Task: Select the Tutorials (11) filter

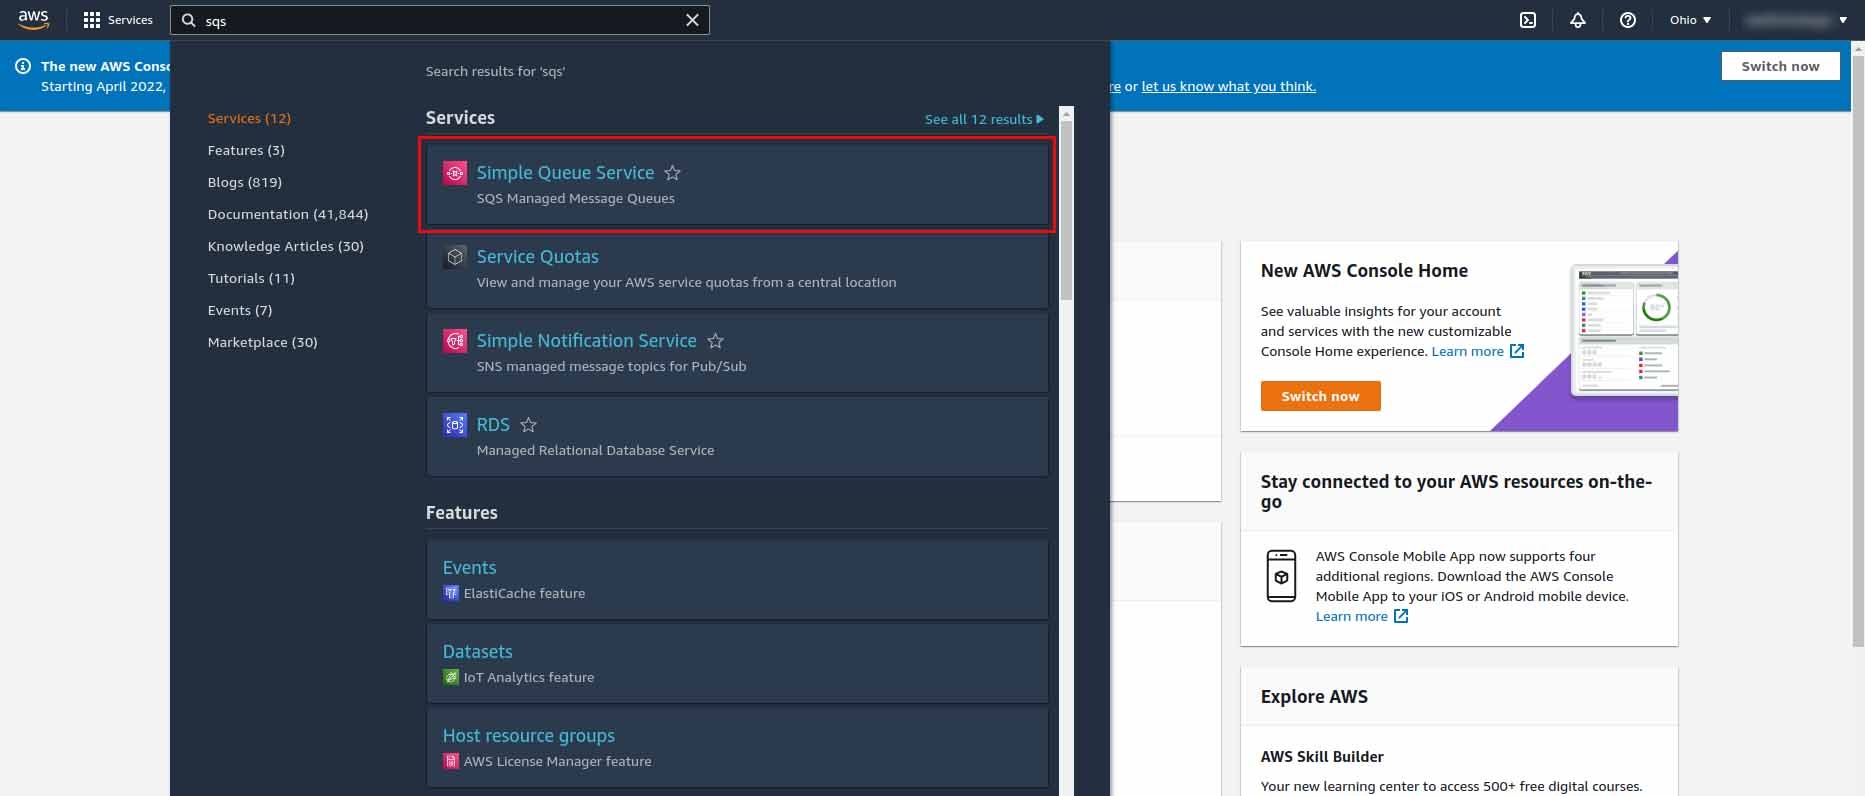Action: (251, 278)
